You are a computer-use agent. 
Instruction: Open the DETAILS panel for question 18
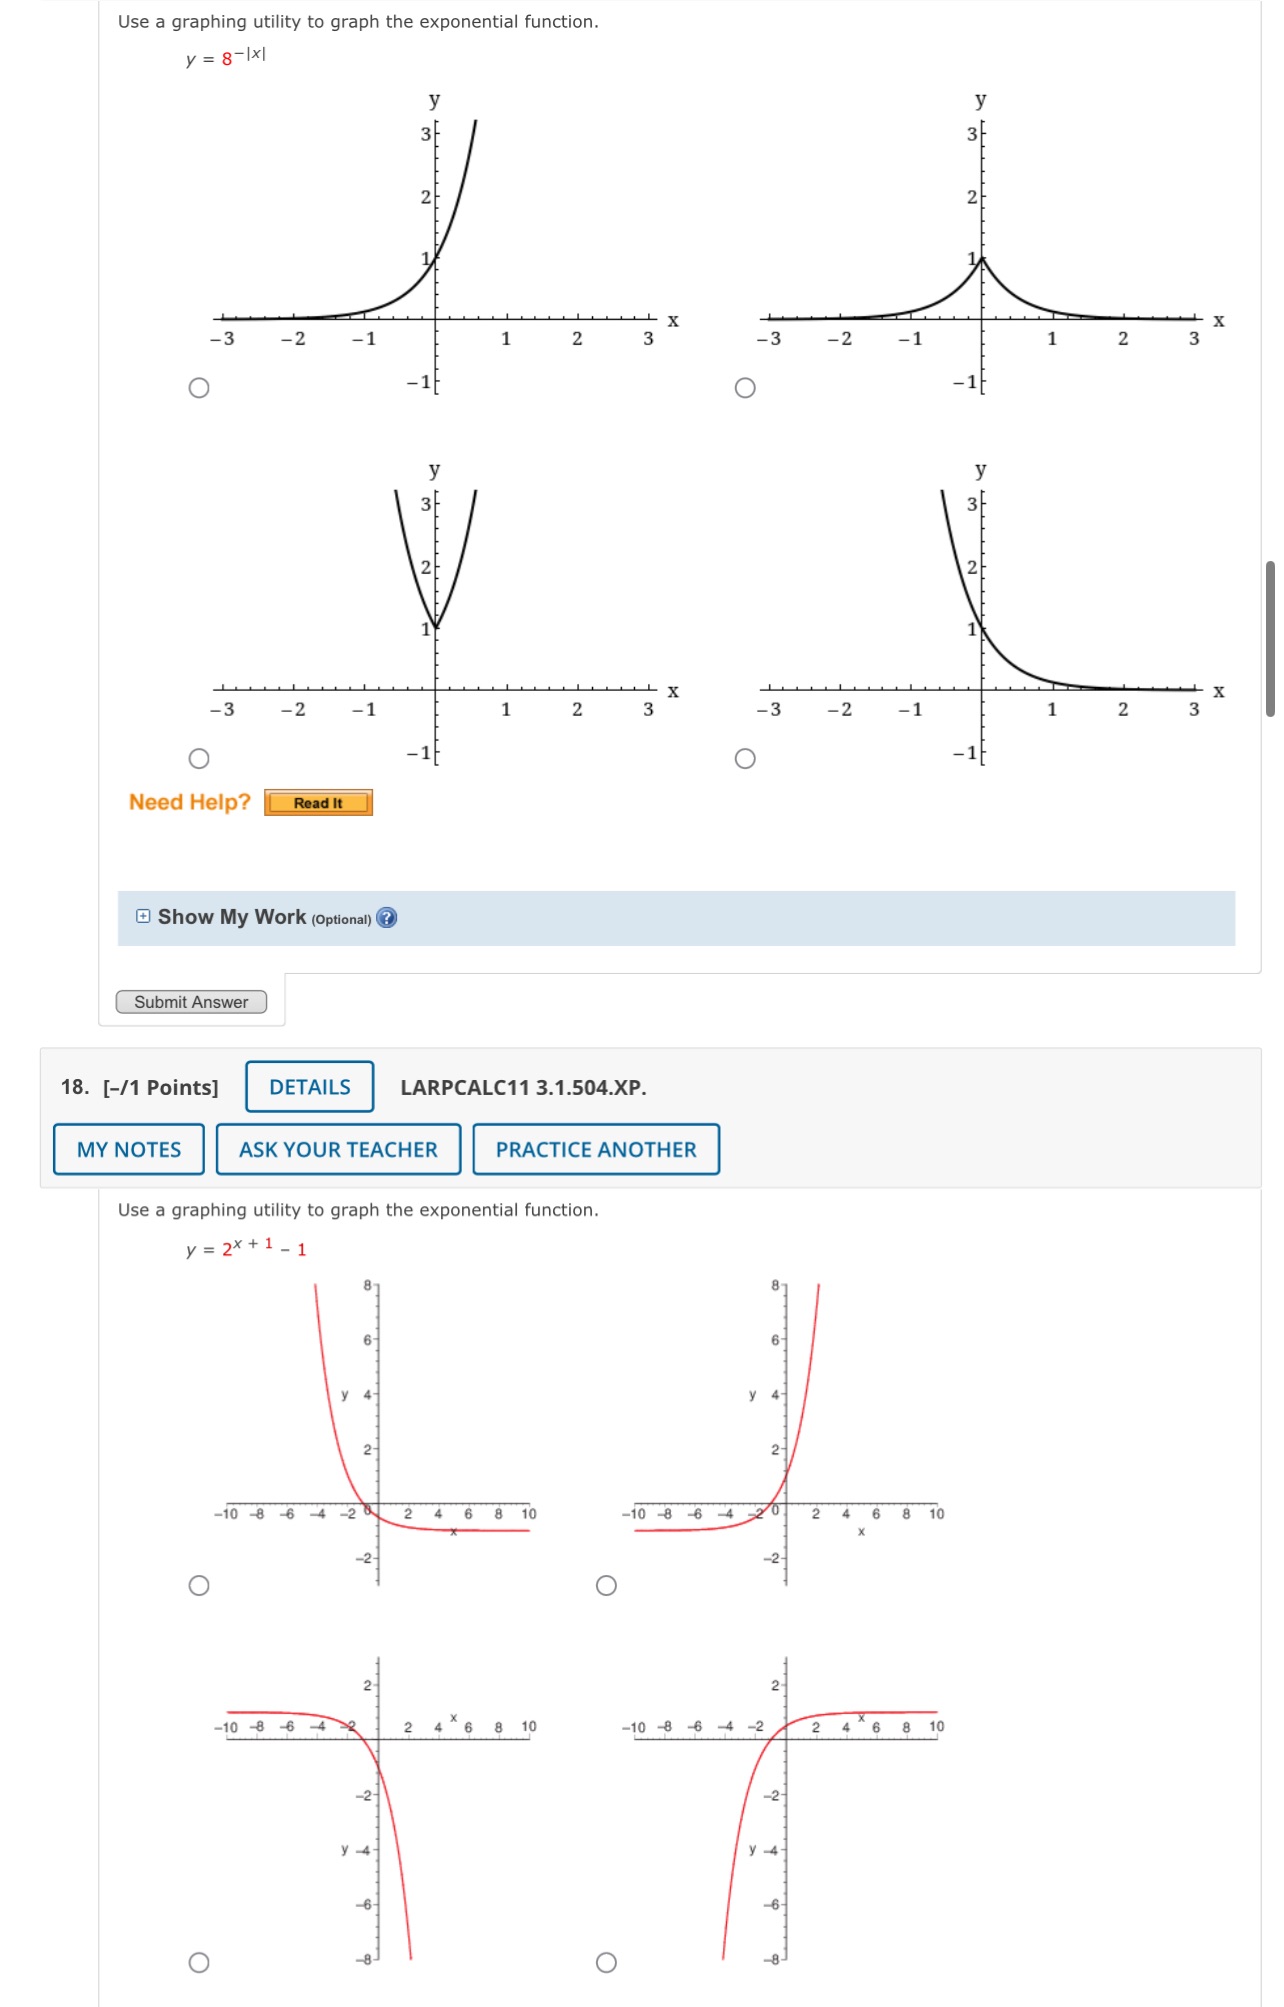[x=309, y=1087]
